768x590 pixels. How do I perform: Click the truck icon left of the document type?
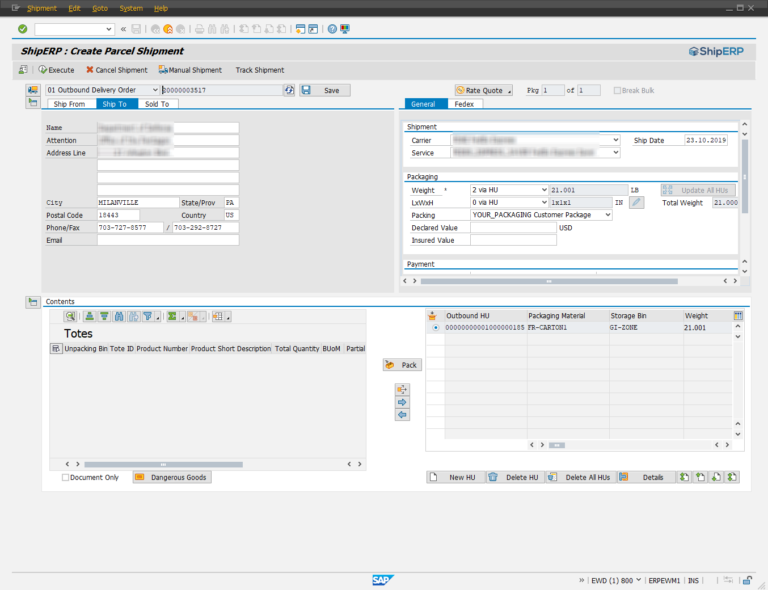(x=33, y=90)
